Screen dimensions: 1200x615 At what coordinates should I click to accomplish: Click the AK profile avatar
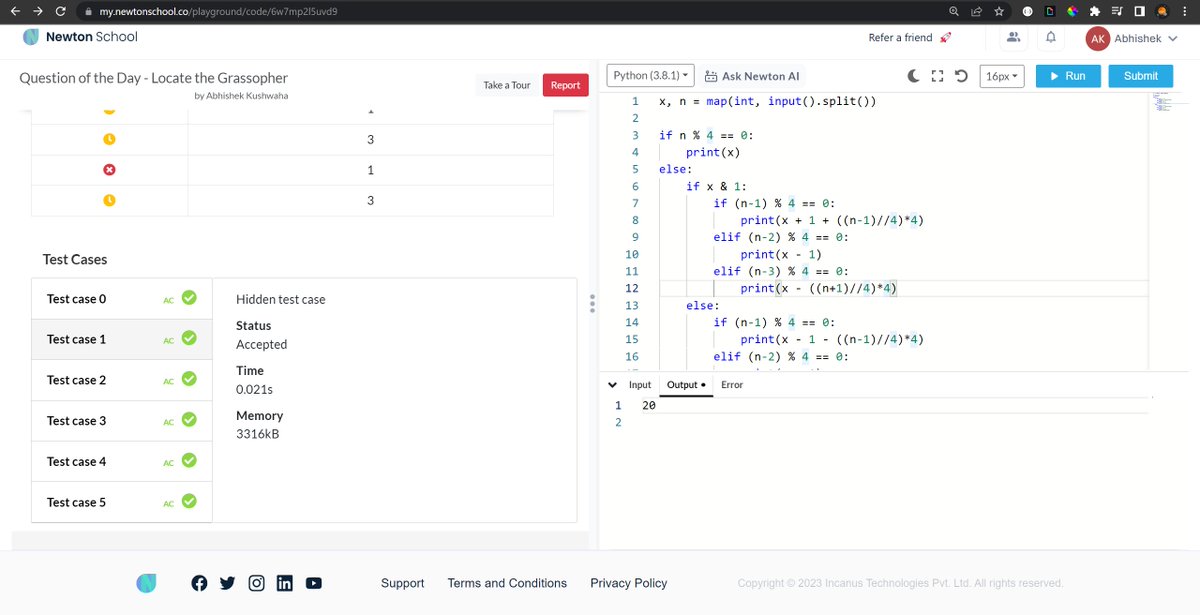pyautogui.click(x=1097, y=38)
